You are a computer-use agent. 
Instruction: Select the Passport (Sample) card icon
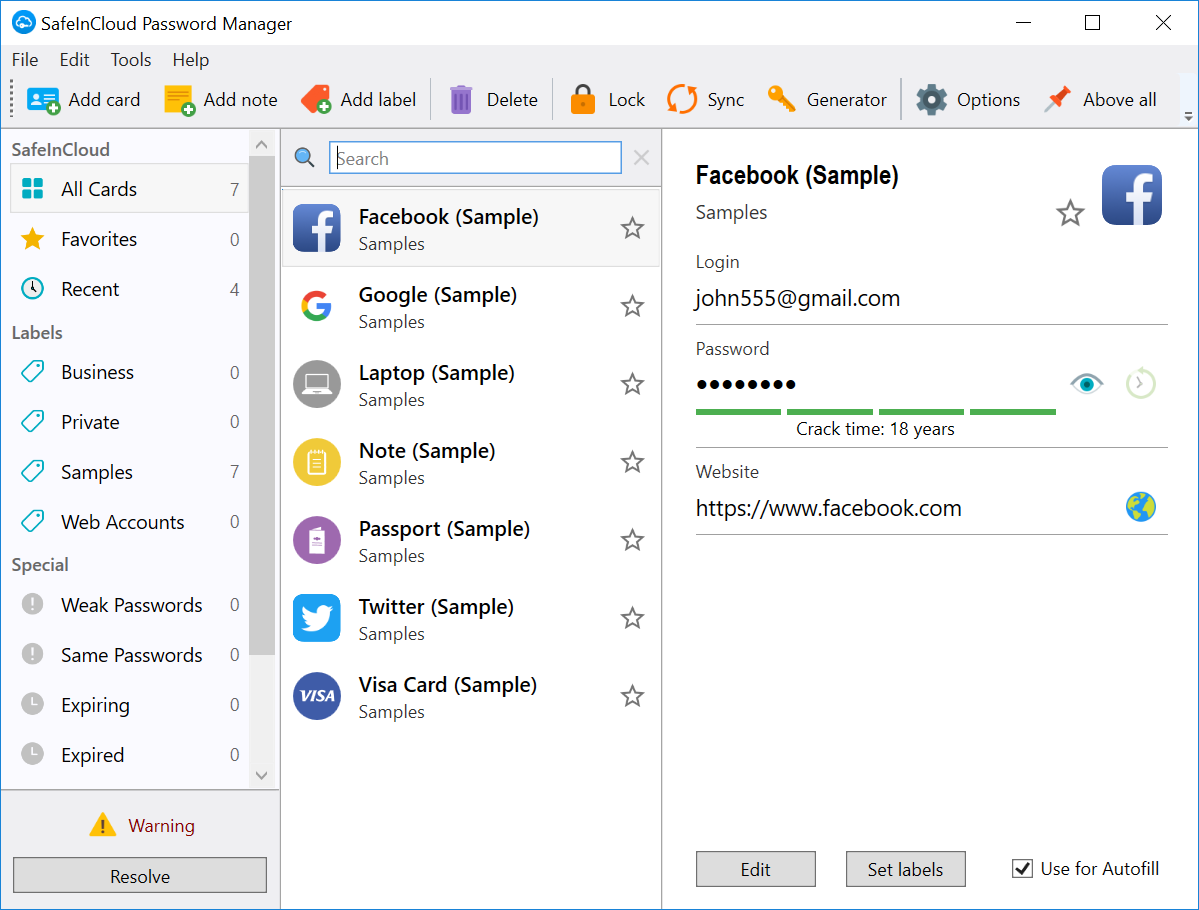point(317,540)
